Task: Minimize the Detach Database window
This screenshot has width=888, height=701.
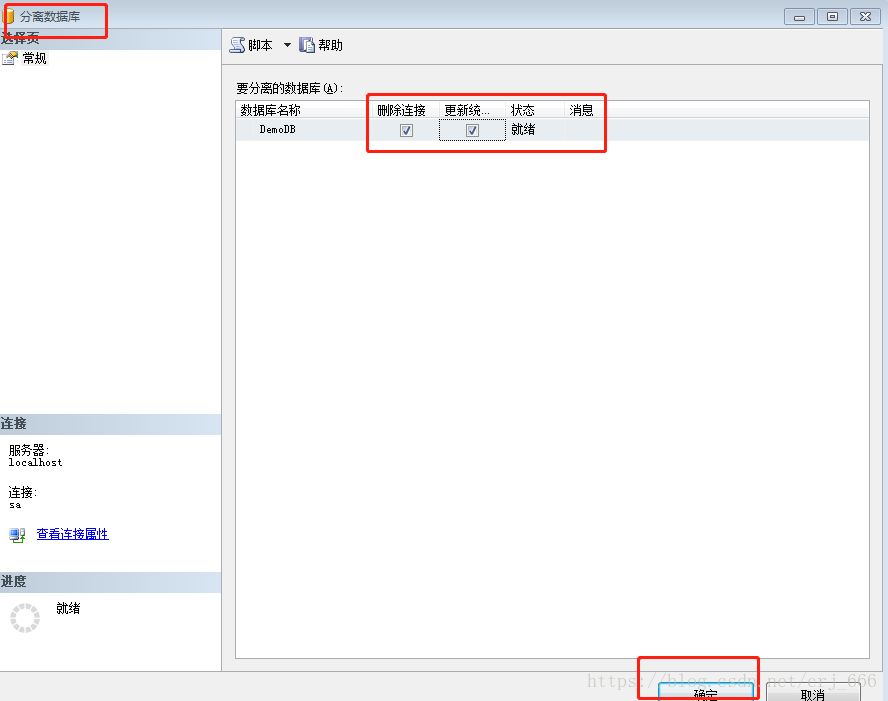Action: [799, 16]
